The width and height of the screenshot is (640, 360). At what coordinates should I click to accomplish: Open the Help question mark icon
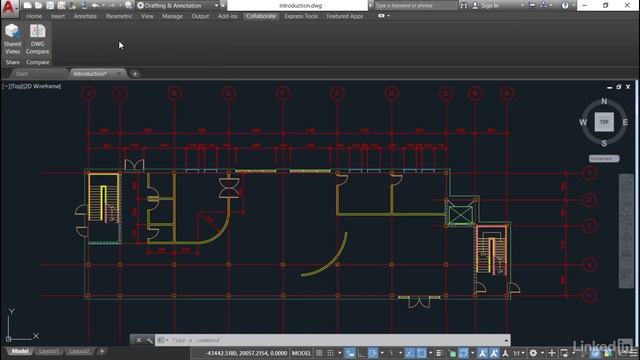(565, 5)
